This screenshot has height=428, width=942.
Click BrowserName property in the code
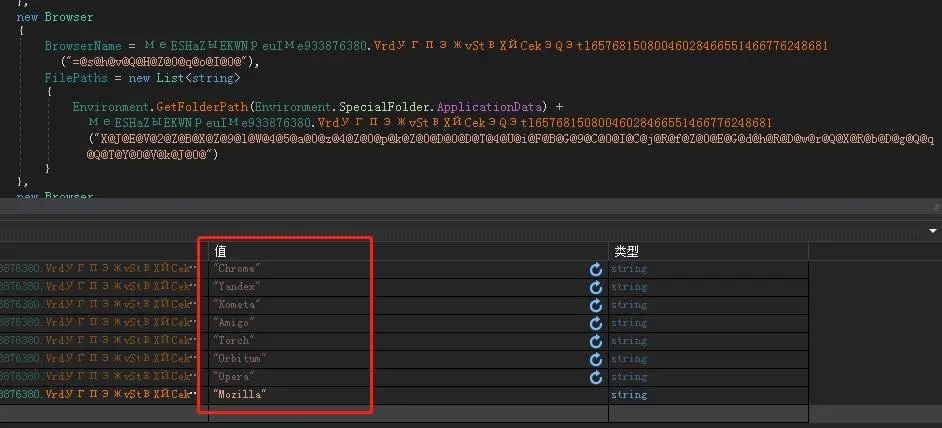tap(82, 46)
